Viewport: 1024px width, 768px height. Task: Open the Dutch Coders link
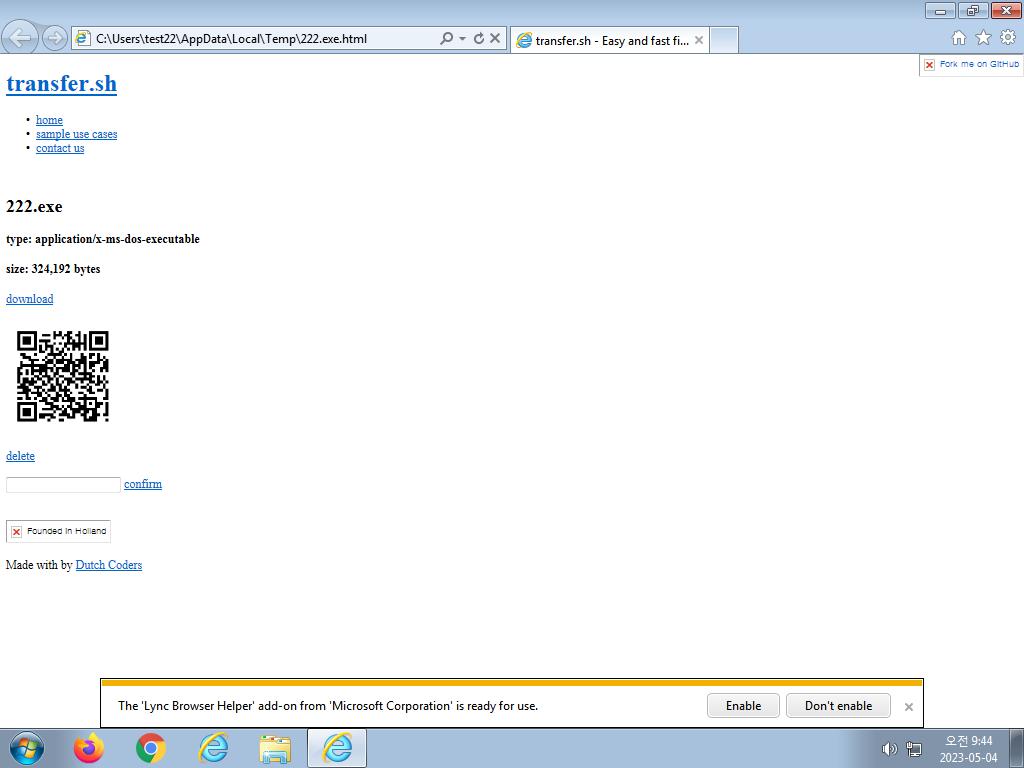[x=108, y=566]
